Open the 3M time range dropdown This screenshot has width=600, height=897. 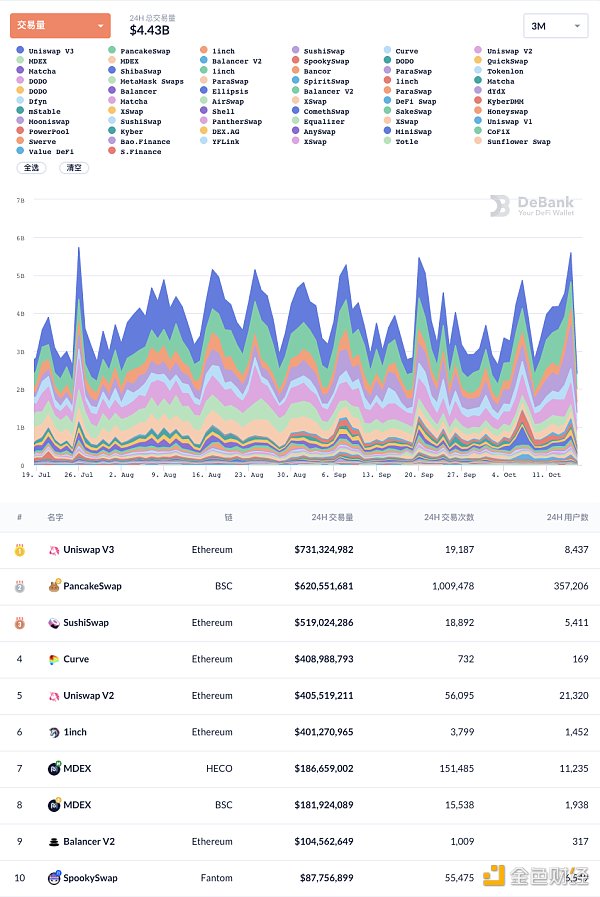(x=555, y=26)
